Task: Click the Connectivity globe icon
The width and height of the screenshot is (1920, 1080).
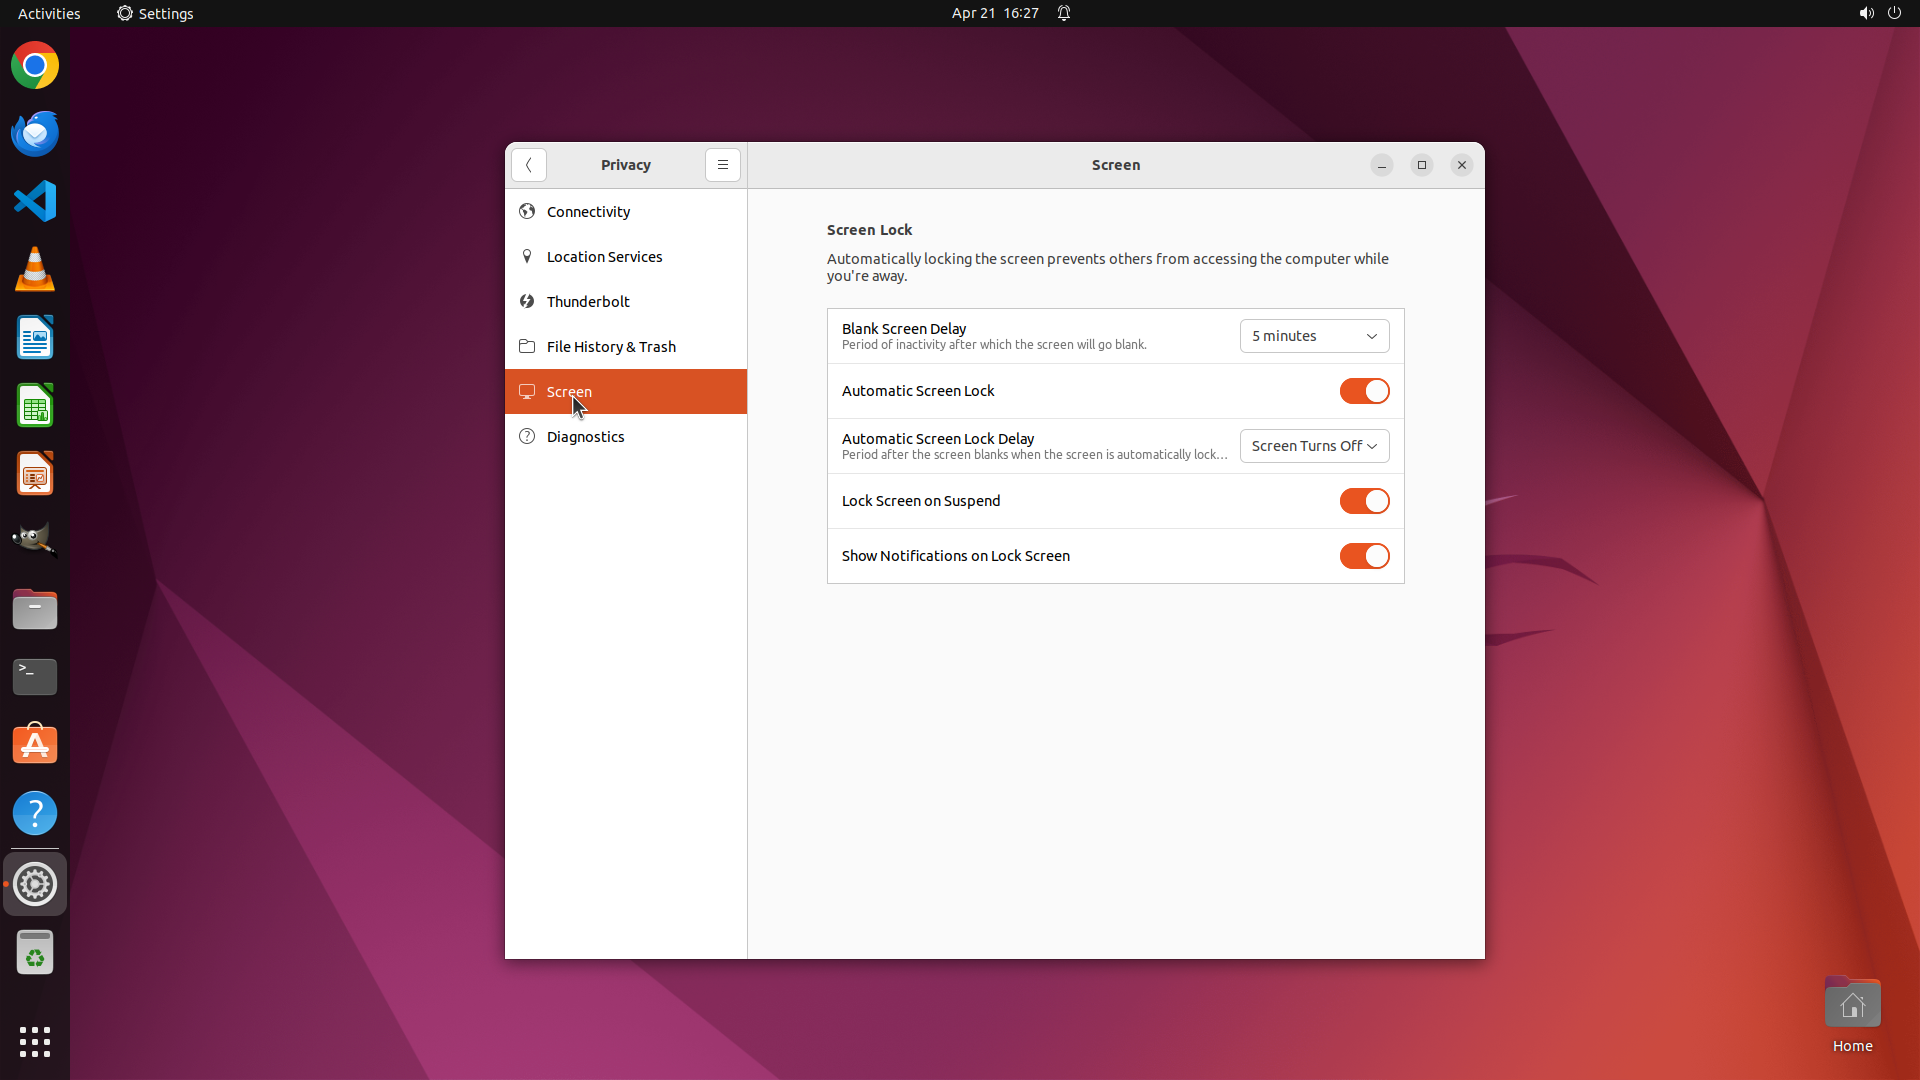Action: click(x=527, y=211)
